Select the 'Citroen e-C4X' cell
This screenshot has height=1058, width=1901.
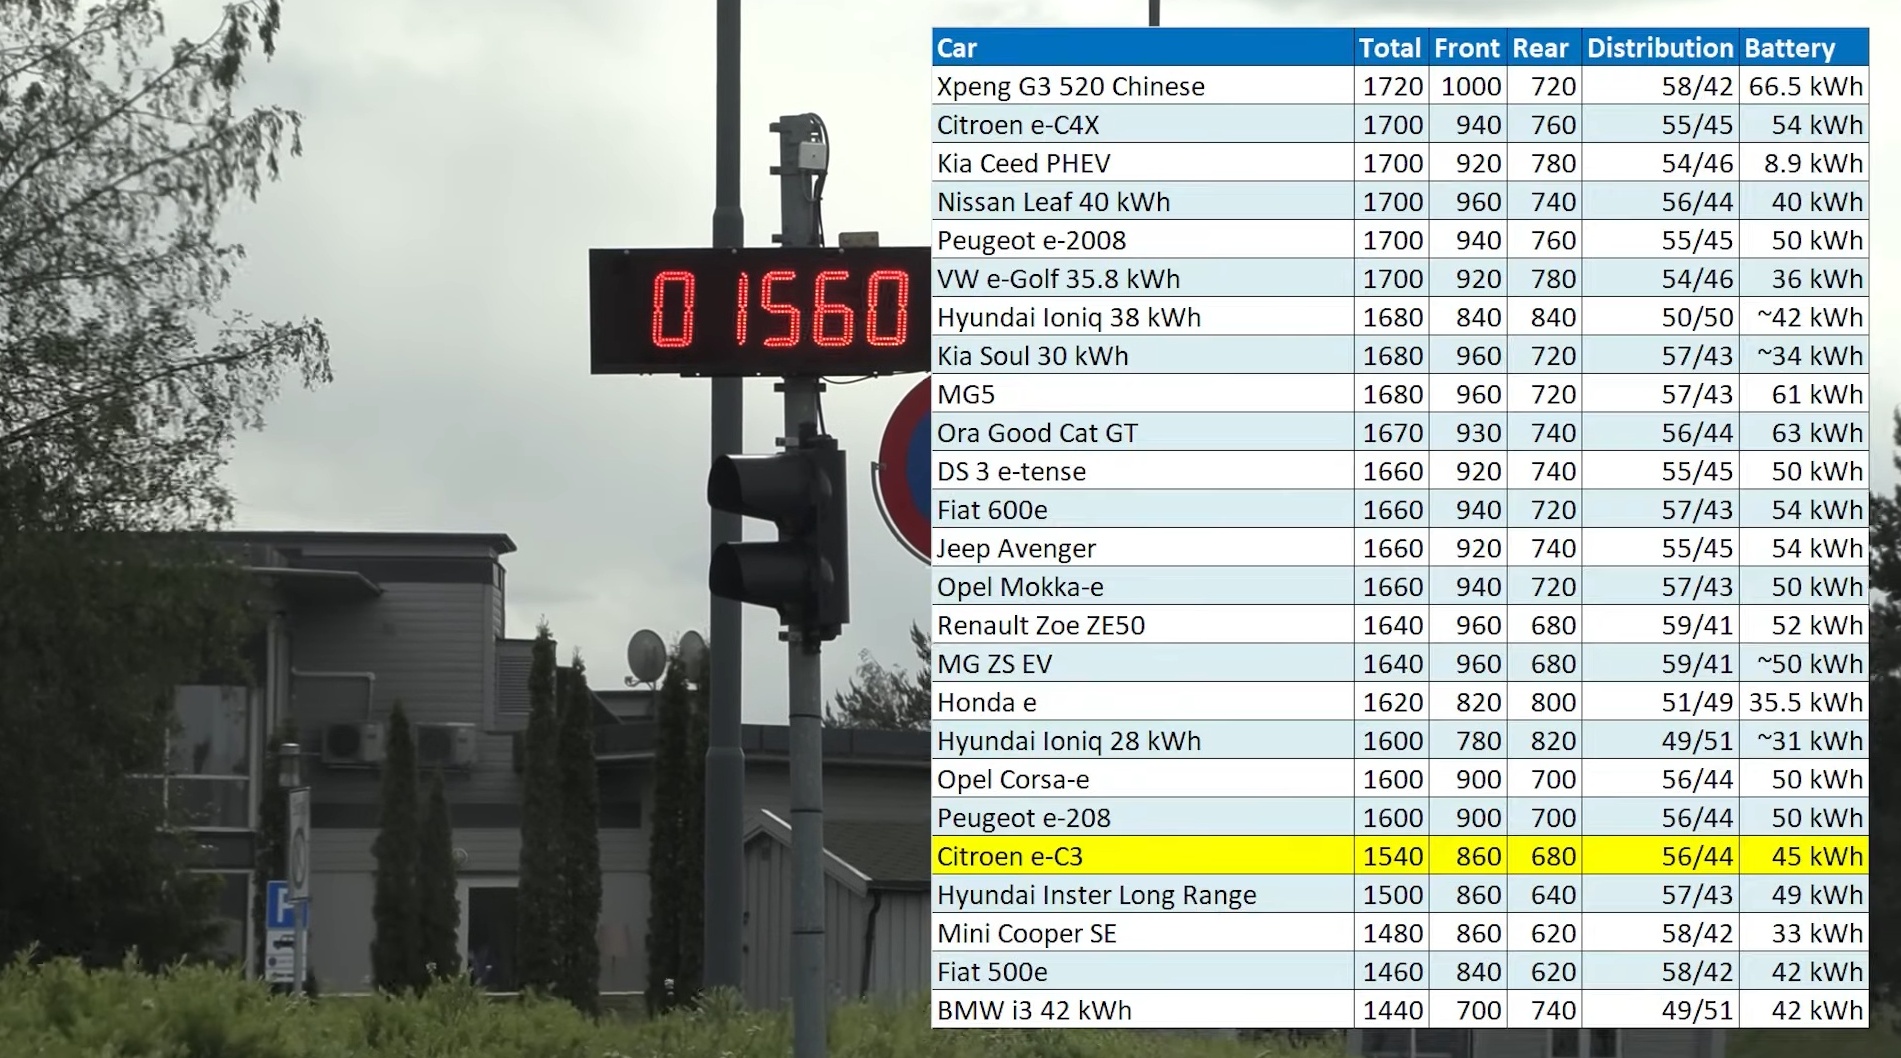(1143, 125)
